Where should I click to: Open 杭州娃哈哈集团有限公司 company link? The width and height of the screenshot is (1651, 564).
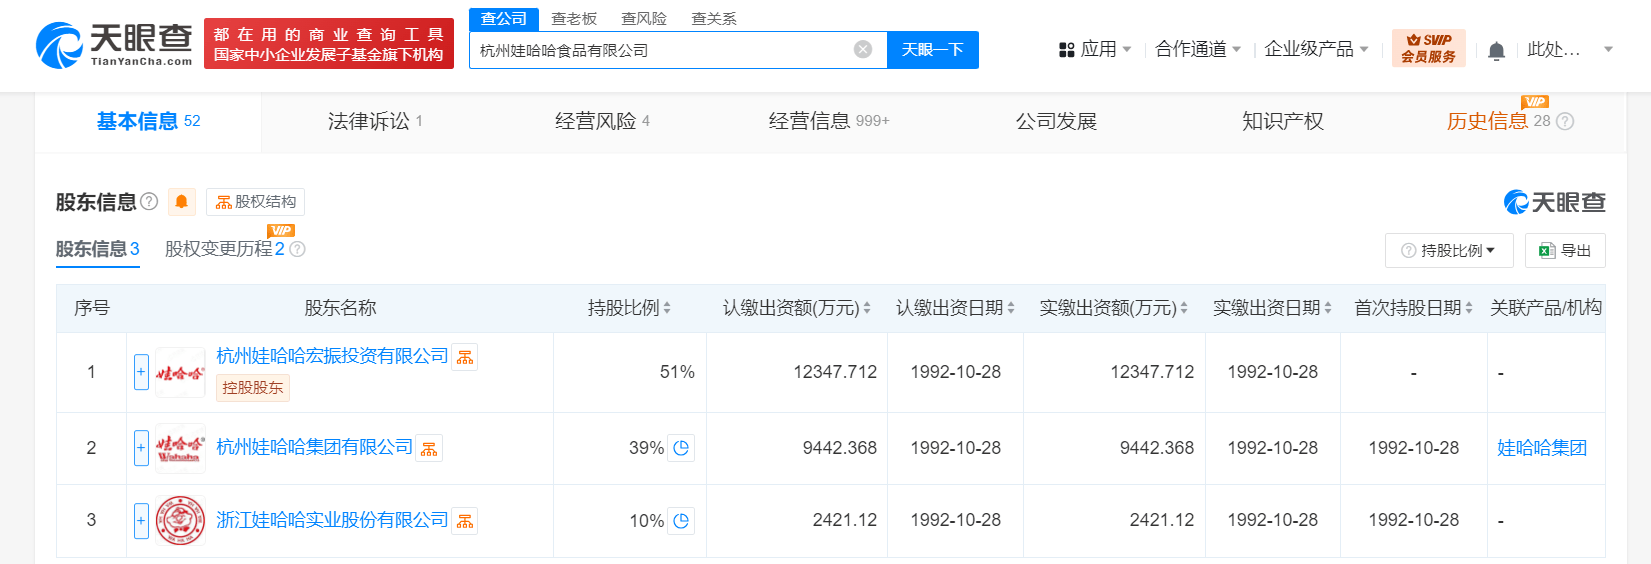point(314,448)
